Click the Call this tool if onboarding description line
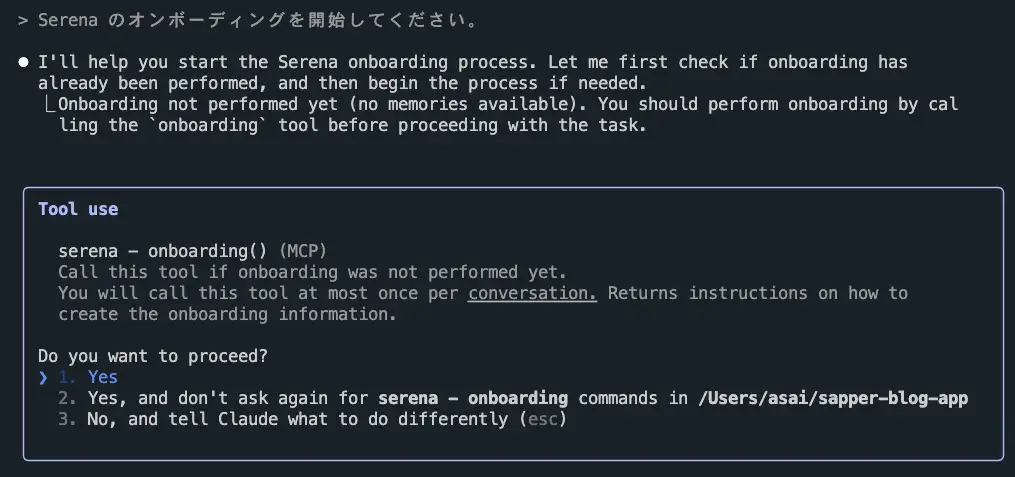This screenshot has width=1015, height=477. coord(313,272)
